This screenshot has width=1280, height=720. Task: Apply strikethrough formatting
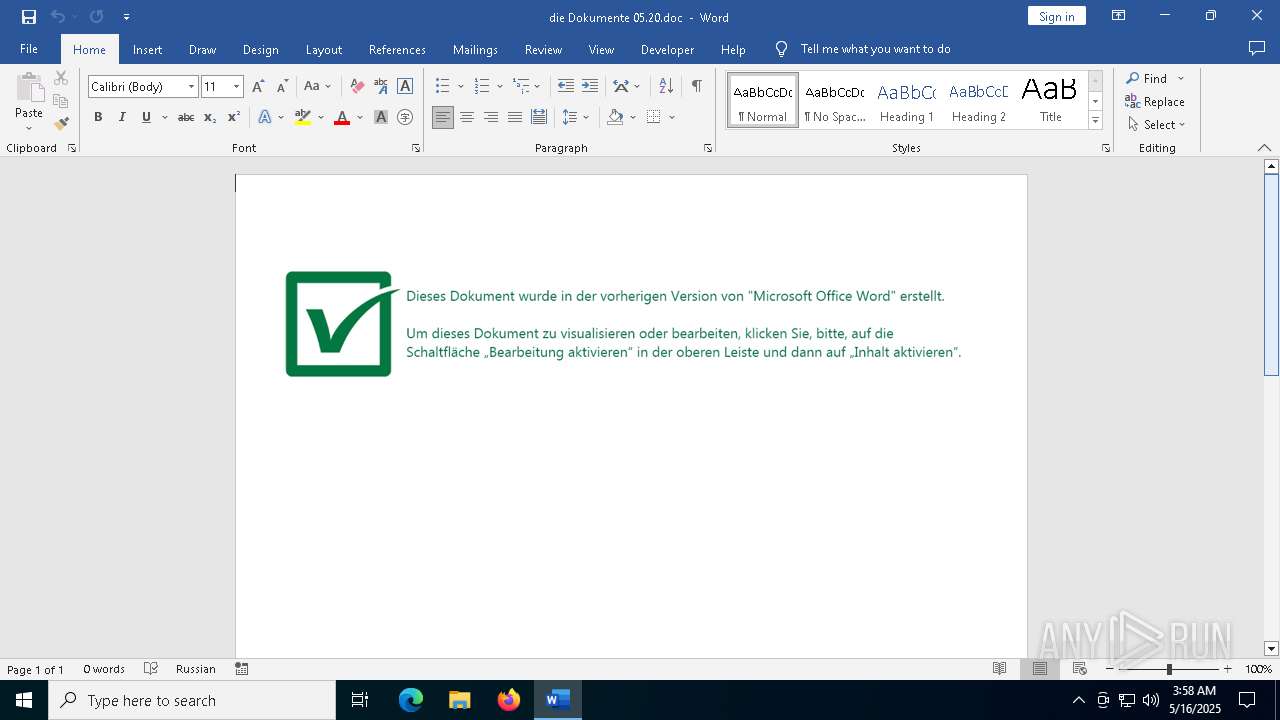point(186,117)
